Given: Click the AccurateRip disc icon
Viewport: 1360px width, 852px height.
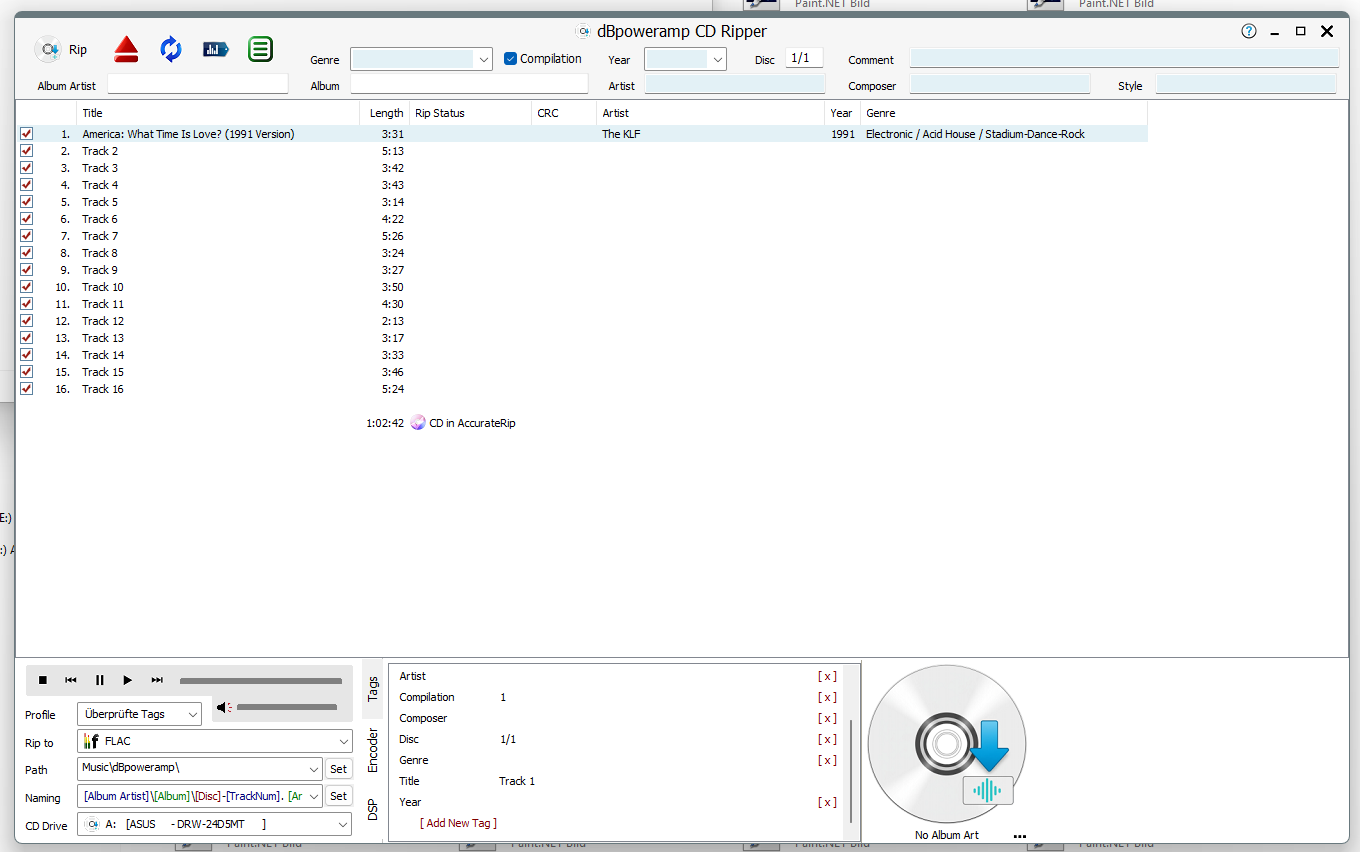Looking at the screenshot, I should coord(418,423).
